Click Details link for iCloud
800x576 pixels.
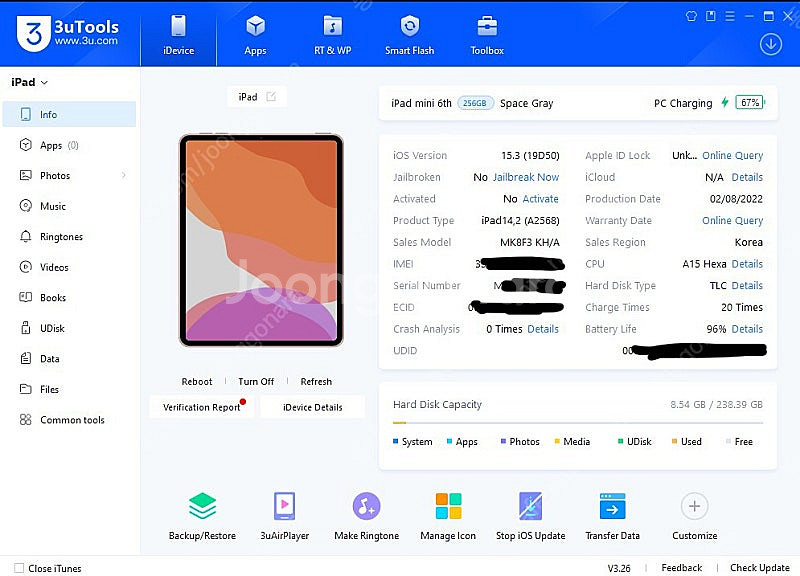click(747, 177)
